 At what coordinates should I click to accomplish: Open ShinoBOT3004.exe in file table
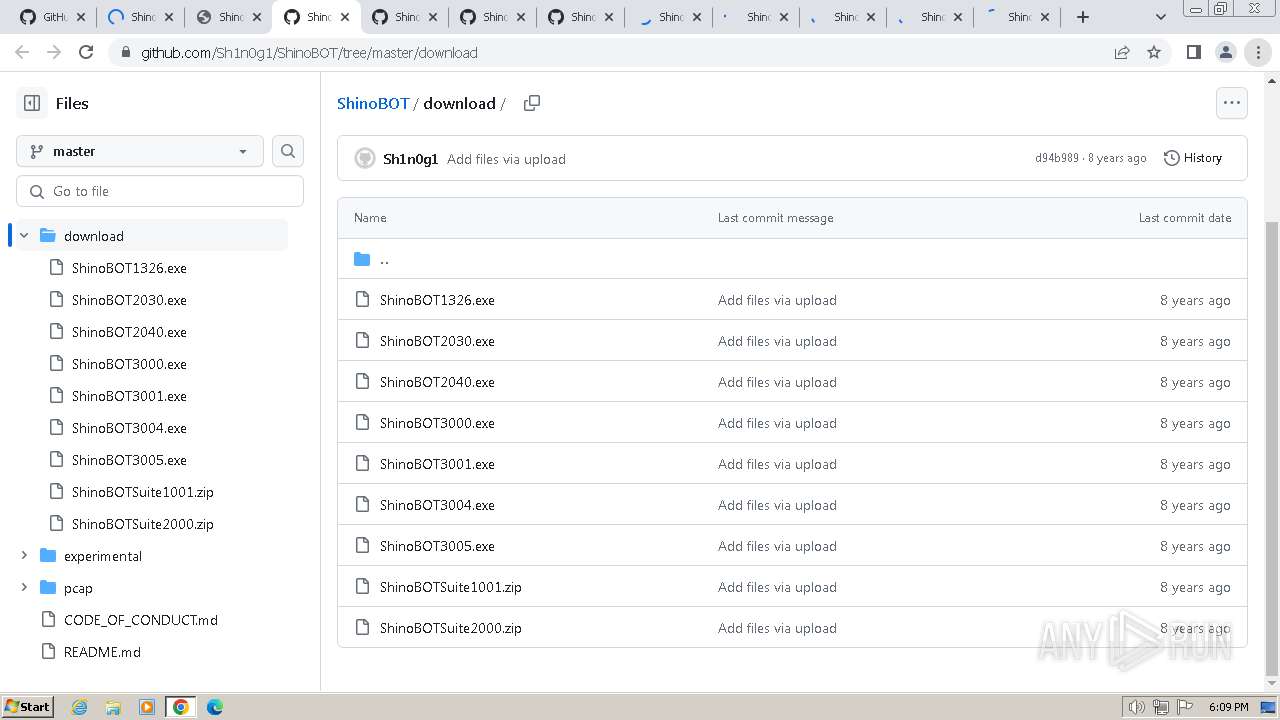click(437, 505)
